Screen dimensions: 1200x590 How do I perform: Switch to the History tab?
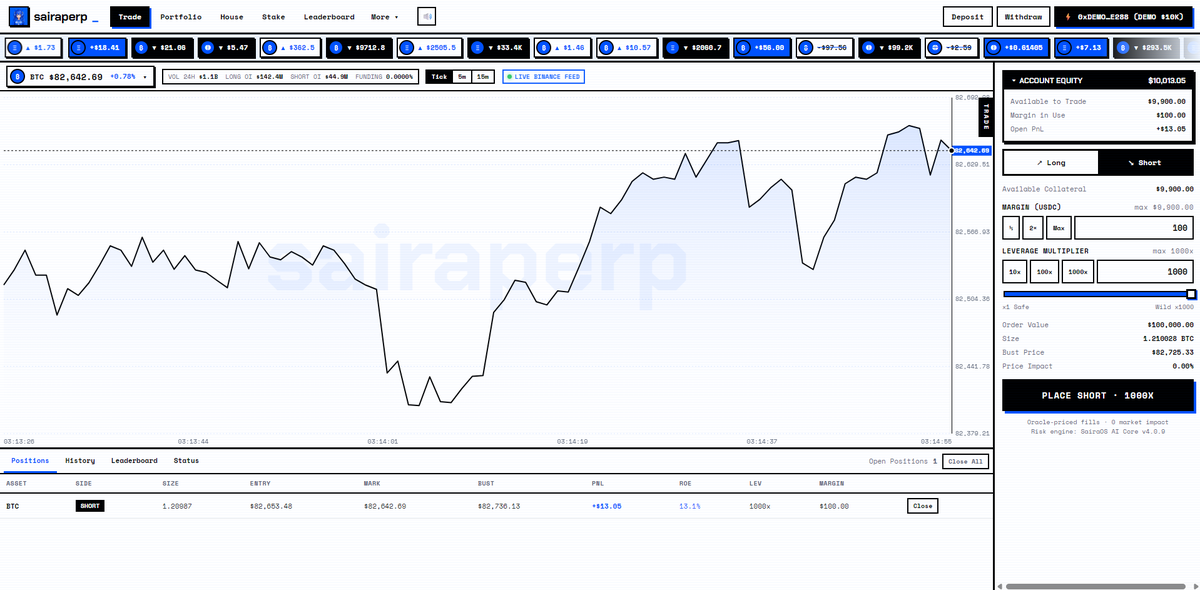click(80, 461)
